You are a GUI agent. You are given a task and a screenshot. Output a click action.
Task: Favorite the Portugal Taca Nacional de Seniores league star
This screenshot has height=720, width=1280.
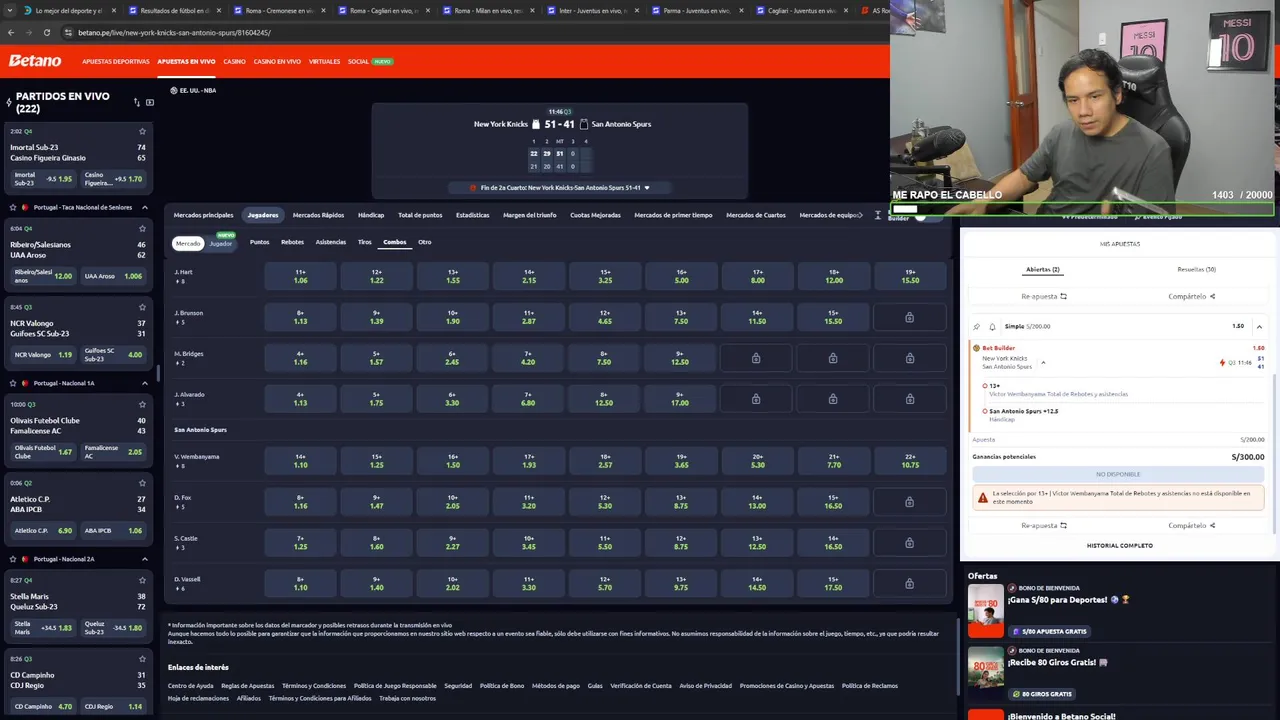[12, 207]
